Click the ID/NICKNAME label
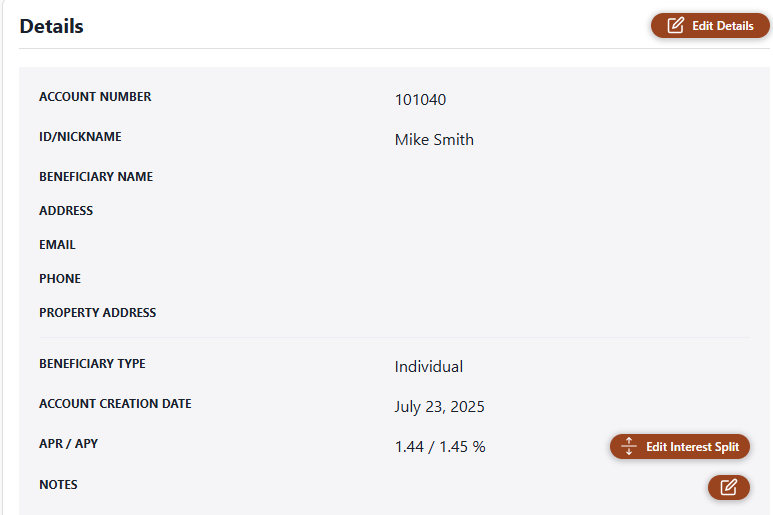Screen dimensions: 773x515 (80, 137)
